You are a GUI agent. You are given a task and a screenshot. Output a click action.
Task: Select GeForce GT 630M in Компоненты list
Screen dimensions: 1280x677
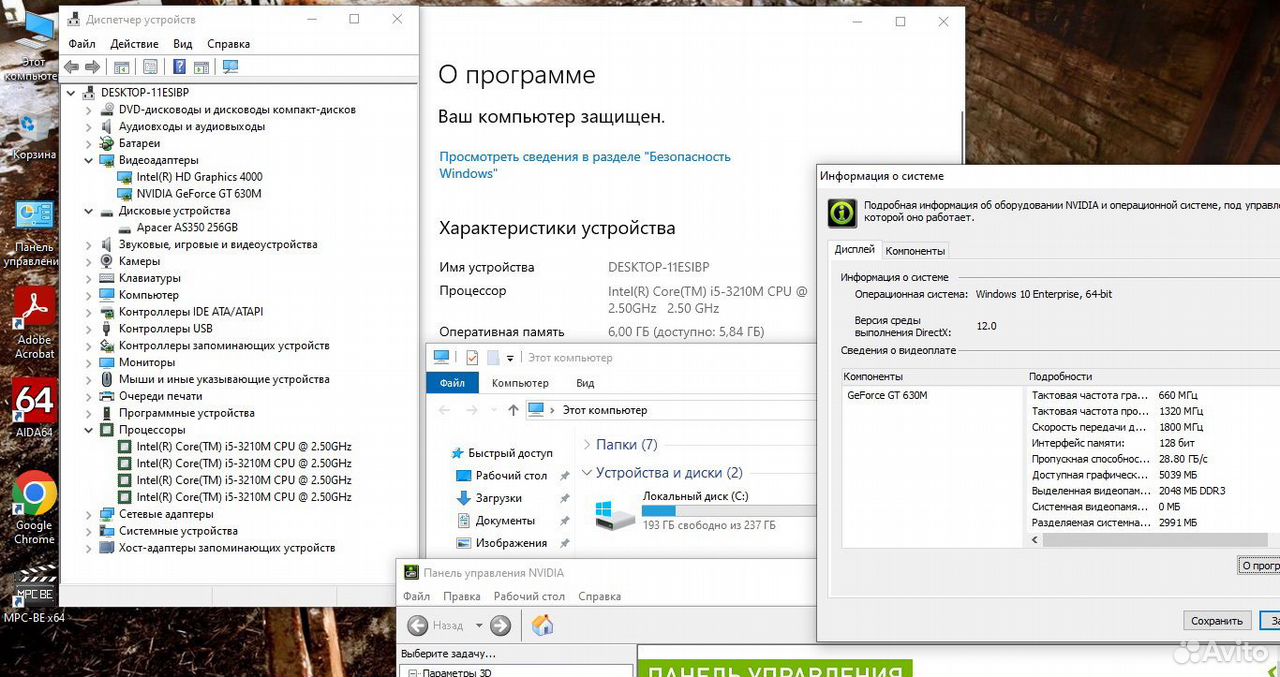887,395
